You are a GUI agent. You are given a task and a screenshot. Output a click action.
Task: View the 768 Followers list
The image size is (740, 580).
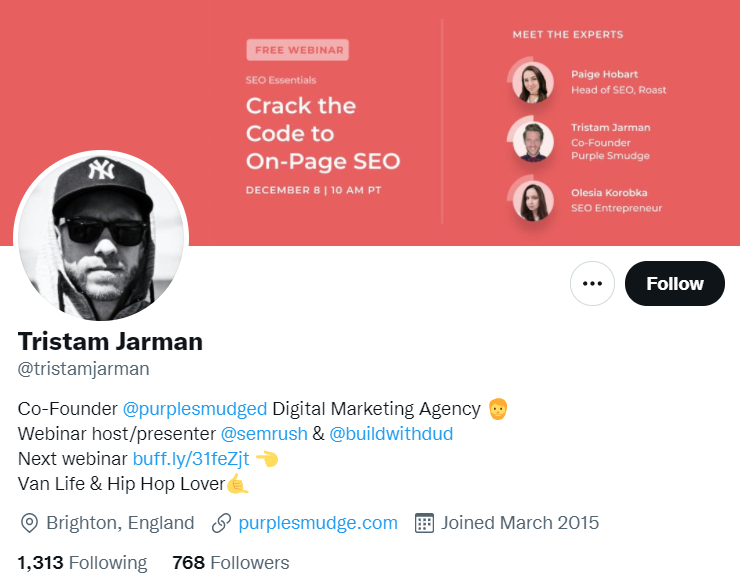tap(231, 563)
